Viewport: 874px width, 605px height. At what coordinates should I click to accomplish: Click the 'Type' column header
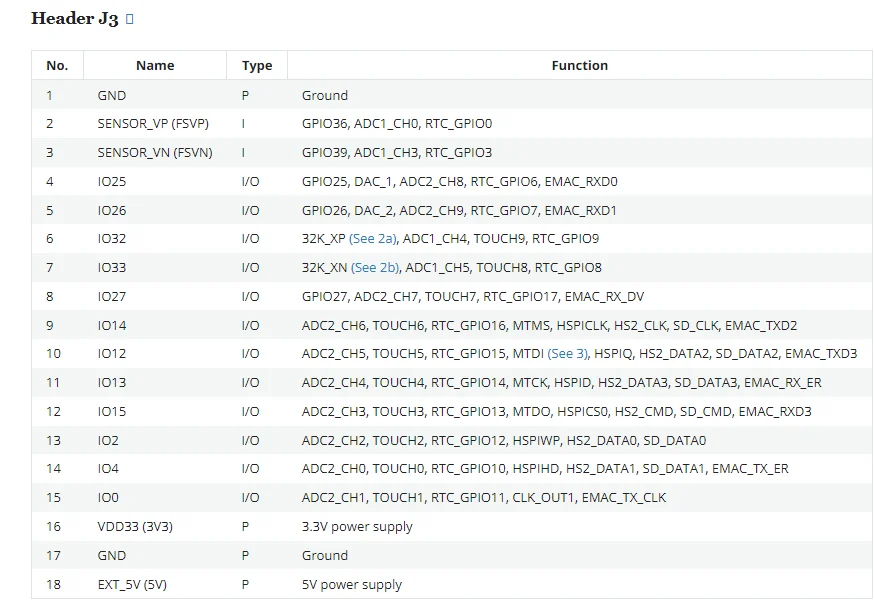257,65
